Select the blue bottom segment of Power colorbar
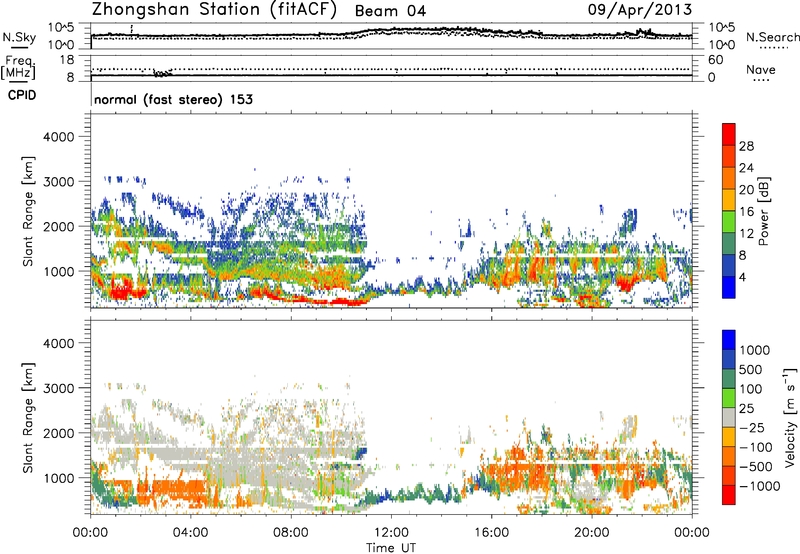800x554 pixels. coord(729,287)
